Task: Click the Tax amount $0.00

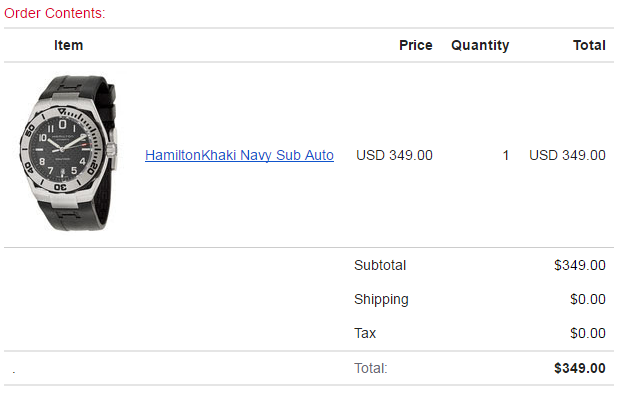Action: click(x=587, y=333)
